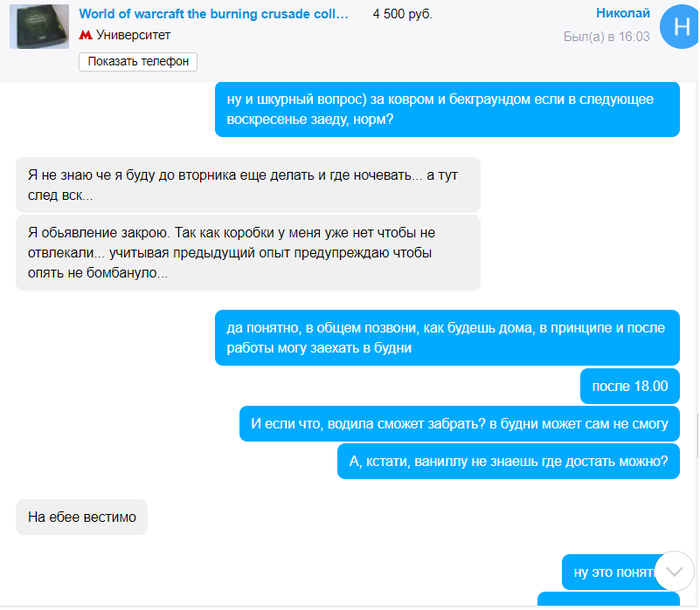
Task: Open Николай's round avatar with letter Н
Action: tap(679, 26)
